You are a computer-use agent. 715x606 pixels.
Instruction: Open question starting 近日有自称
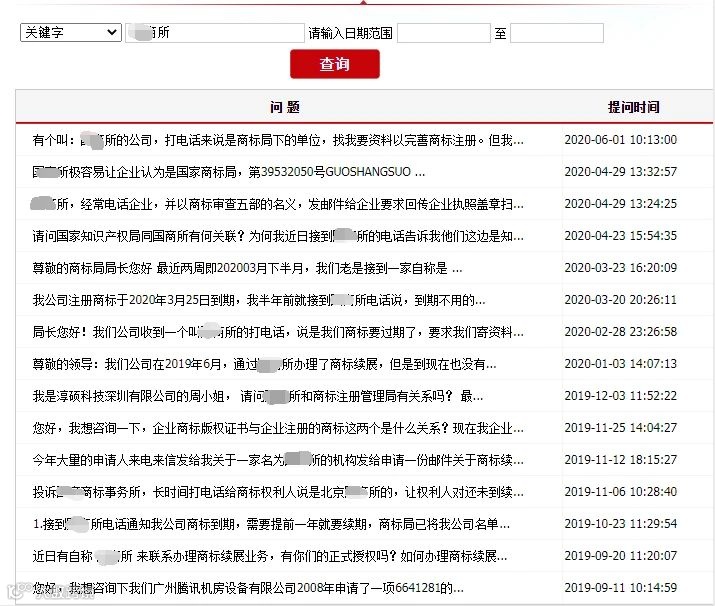pos(269,556)
